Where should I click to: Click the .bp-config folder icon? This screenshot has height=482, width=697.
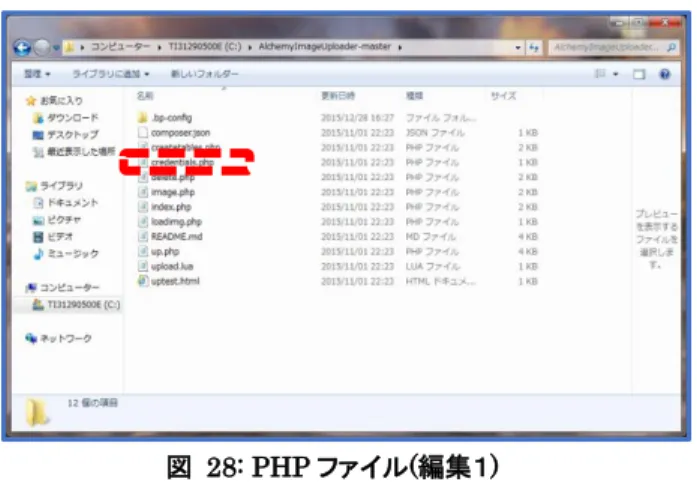[142, 117]
